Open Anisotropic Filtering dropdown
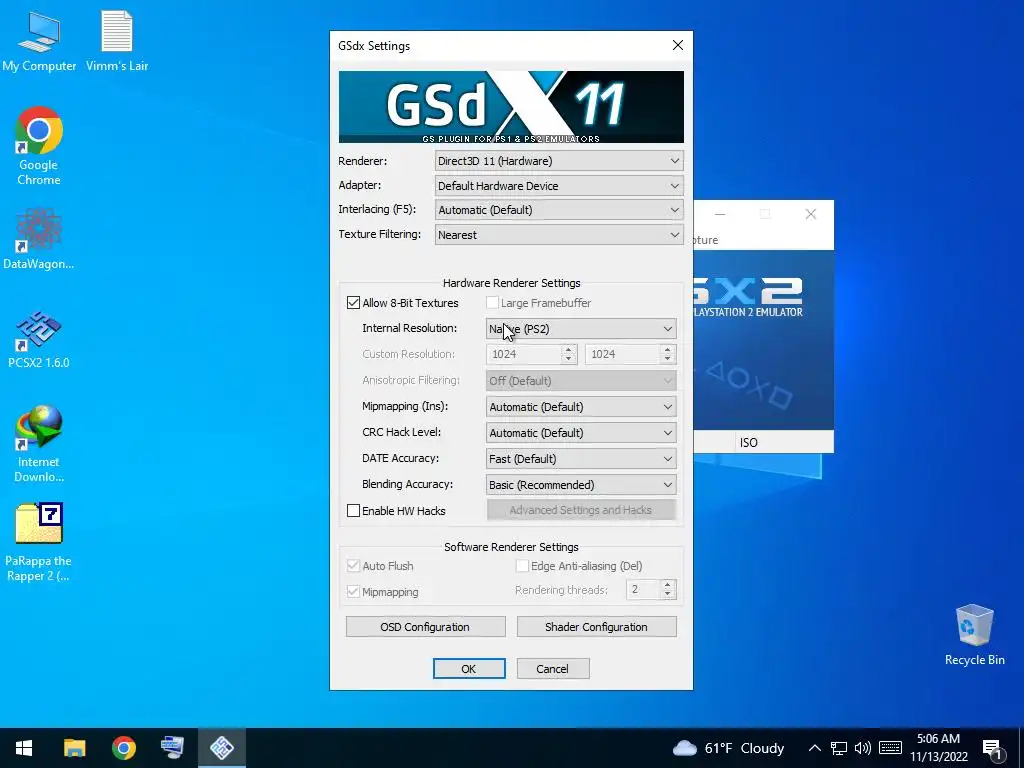Viewport: 1024px width, 768px height. [x=581, y=380]
